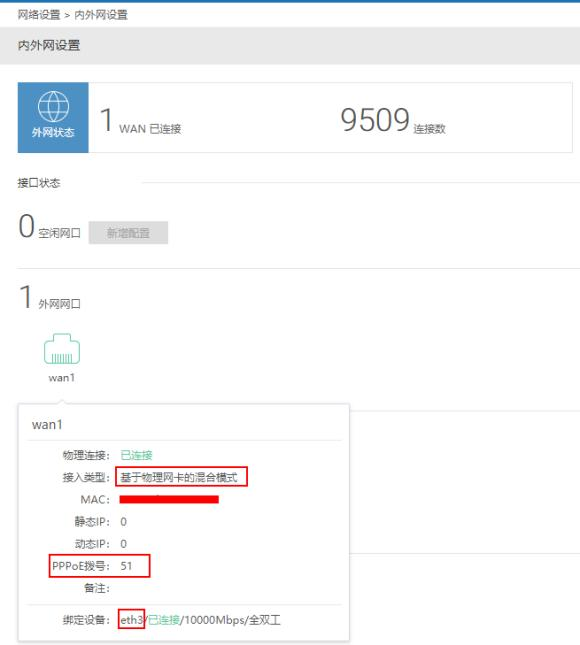Image resolution: width=580 pixels, height=645 pixels.
Task: Click the 外网状态 globe icon tile
Action: pyautogui.click(x=53, y=117)
